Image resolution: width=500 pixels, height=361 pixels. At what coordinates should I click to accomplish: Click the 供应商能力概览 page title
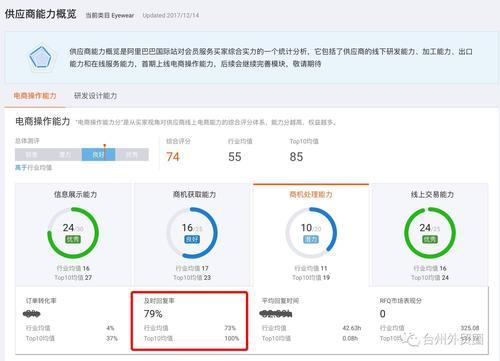(40, 14)
